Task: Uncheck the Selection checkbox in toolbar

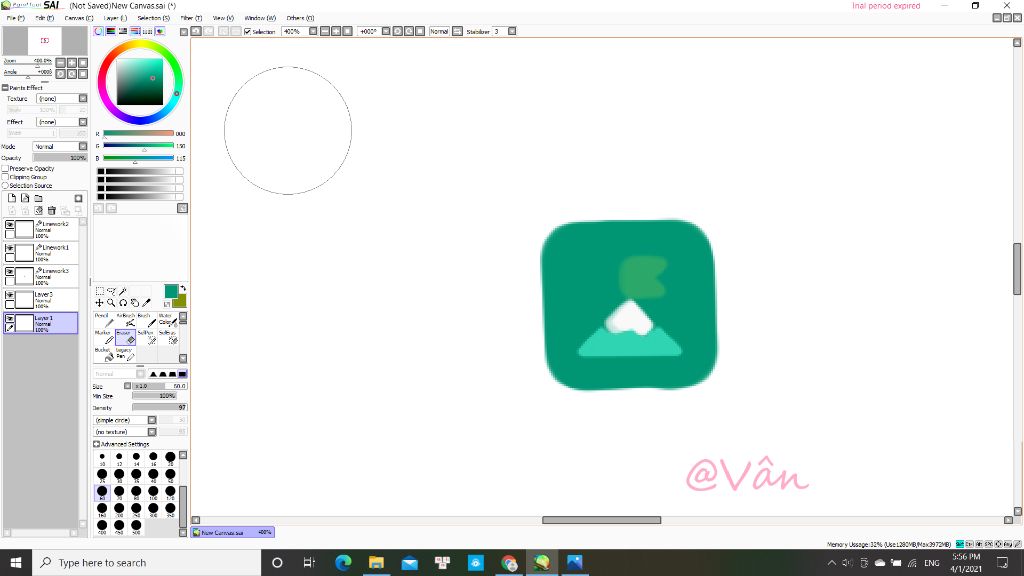Action: (x=248, y=31)
